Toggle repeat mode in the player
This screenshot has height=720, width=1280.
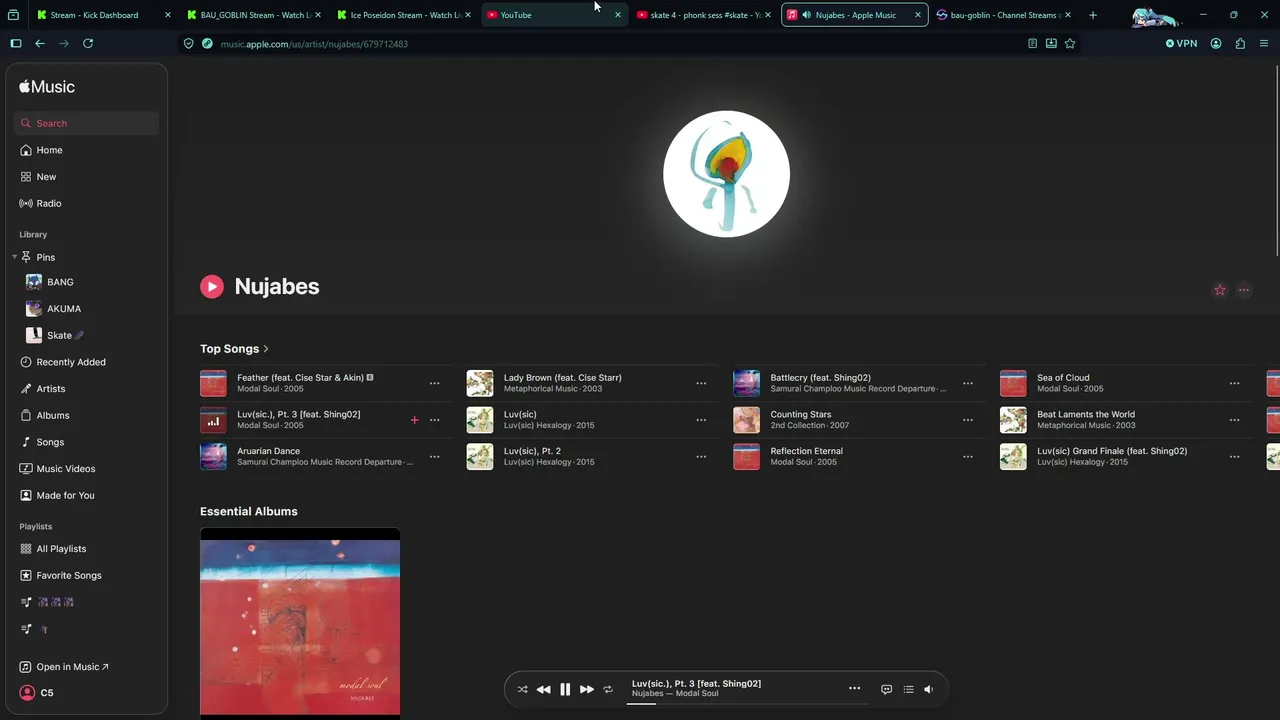(608, 689)
